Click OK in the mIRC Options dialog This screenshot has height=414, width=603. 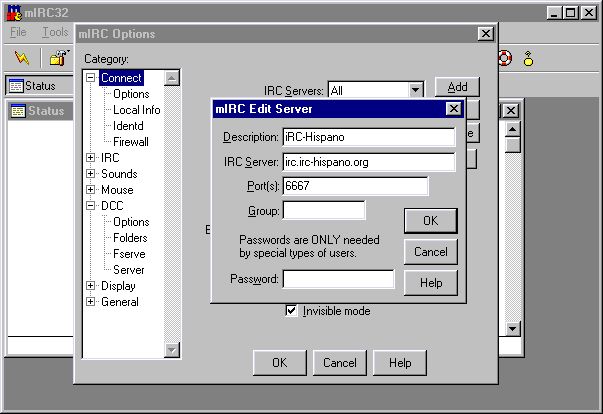pyautogui.click(x=280, y=362)
